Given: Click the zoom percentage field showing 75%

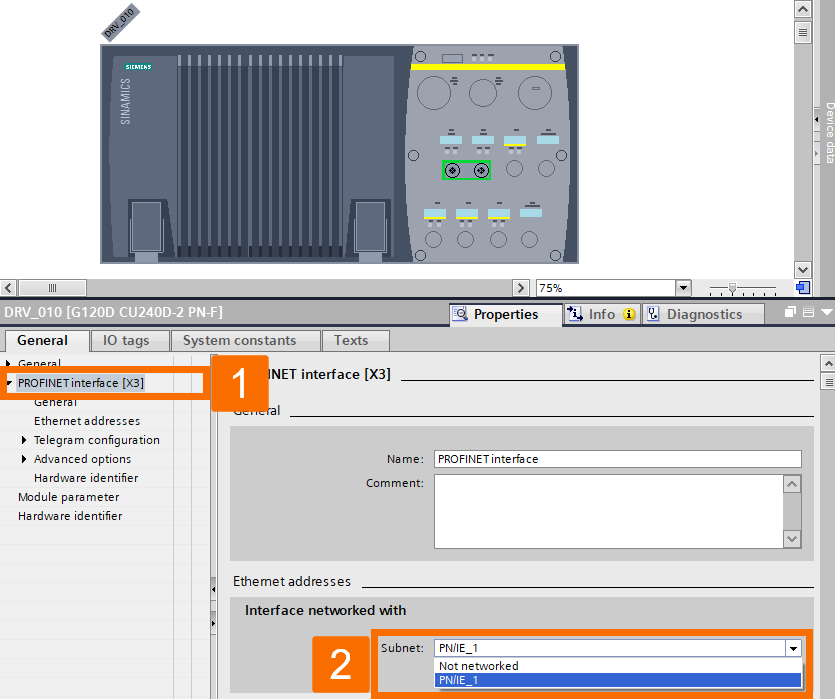Looking at the screenshot, I should click(605, 288).
